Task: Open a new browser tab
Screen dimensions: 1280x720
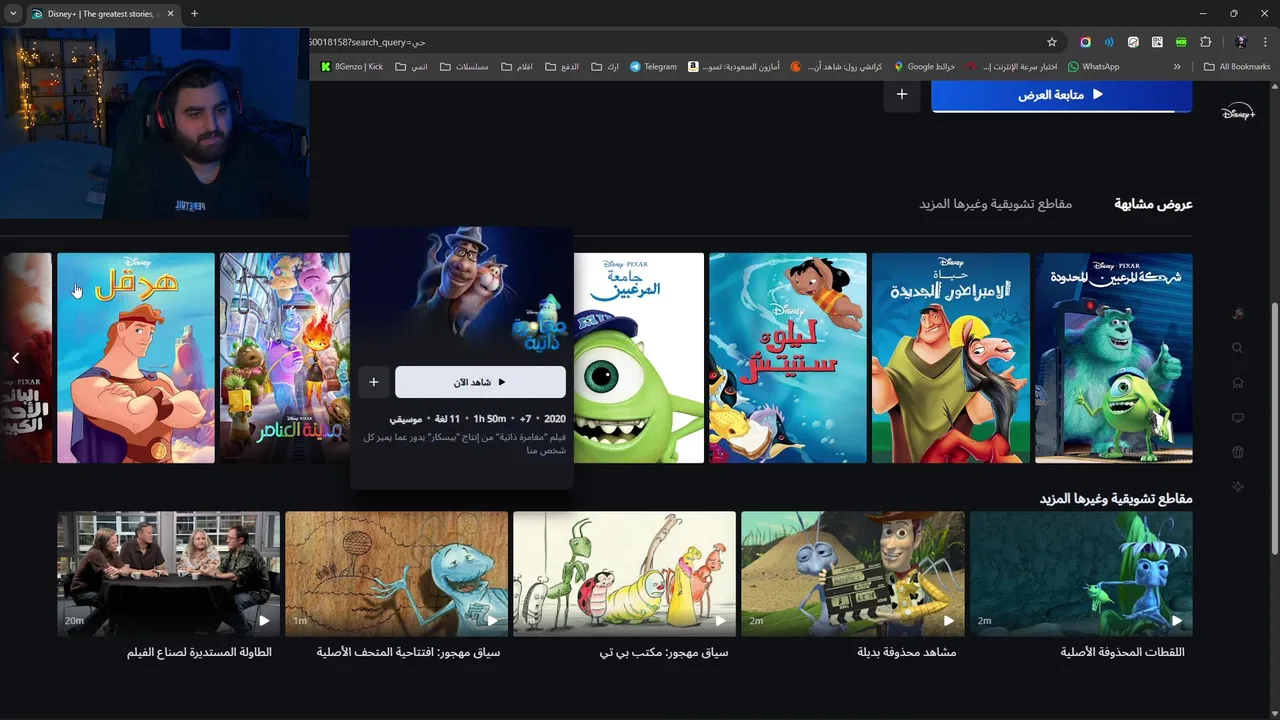Action: pos(194,14)
